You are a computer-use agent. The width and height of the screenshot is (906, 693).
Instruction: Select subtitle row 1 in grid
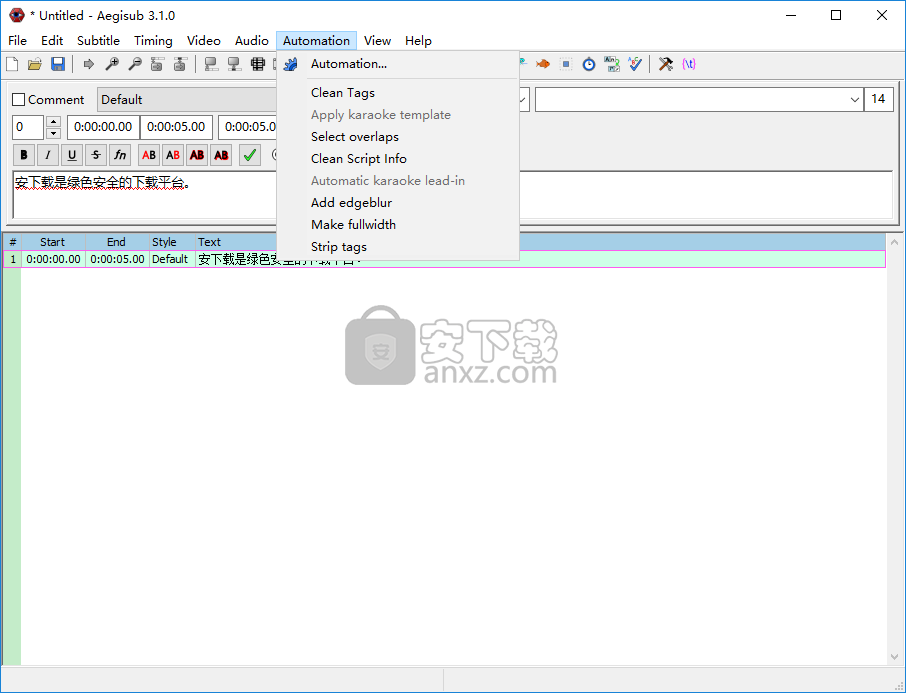(444, 259)
